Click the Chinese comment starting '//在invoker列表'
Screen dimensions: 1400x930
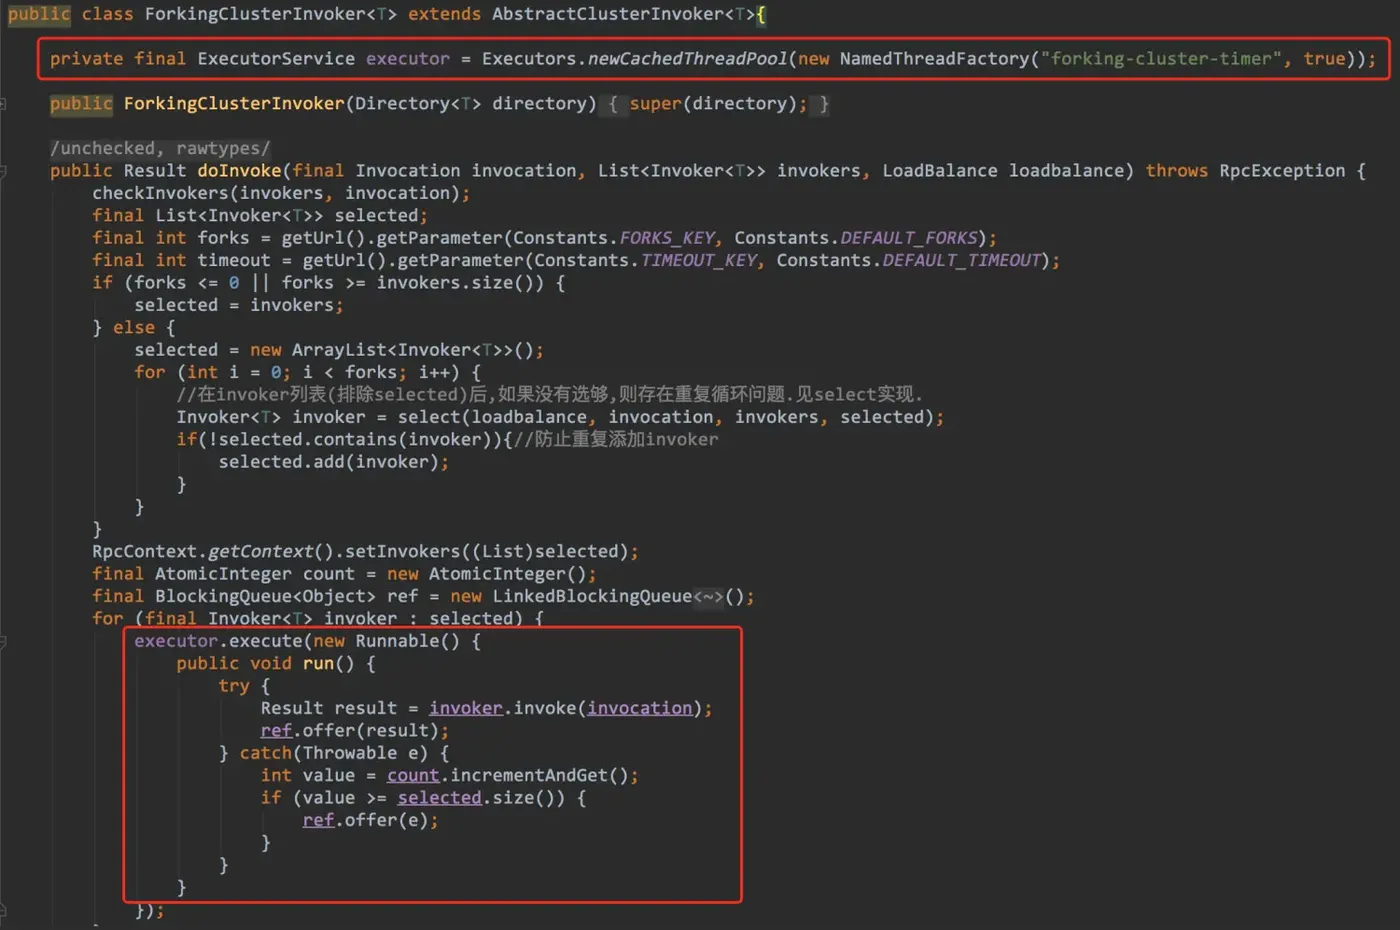[550, 395]
